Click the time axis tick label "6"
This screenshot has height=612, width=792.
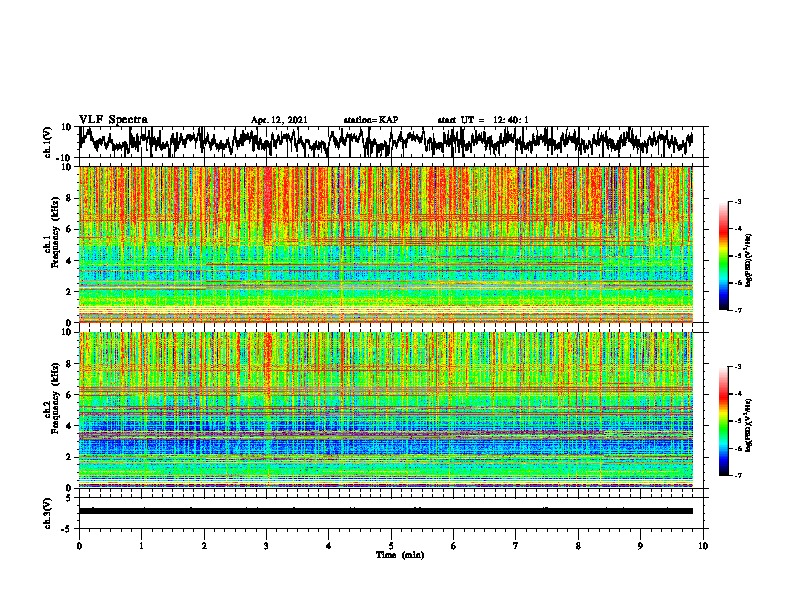coord(454,546)
